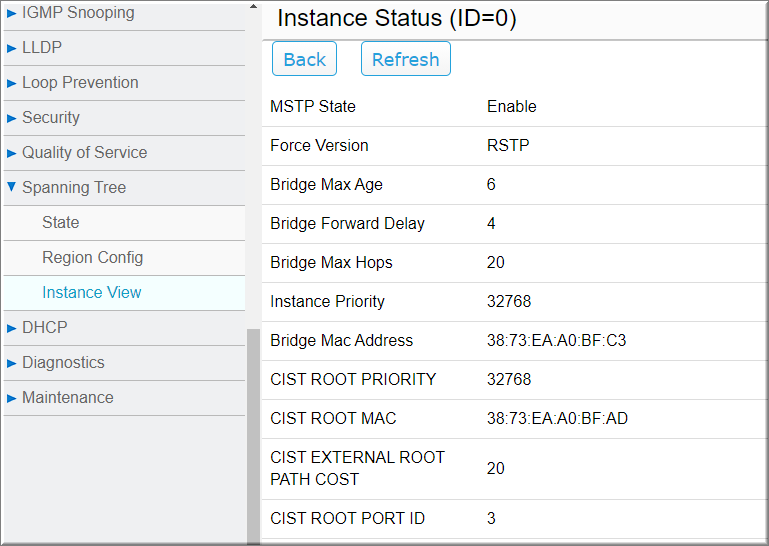Click the sidebar scrollbar thumb
This screenshot has width=769, height=546.
[x=254, y=436]
